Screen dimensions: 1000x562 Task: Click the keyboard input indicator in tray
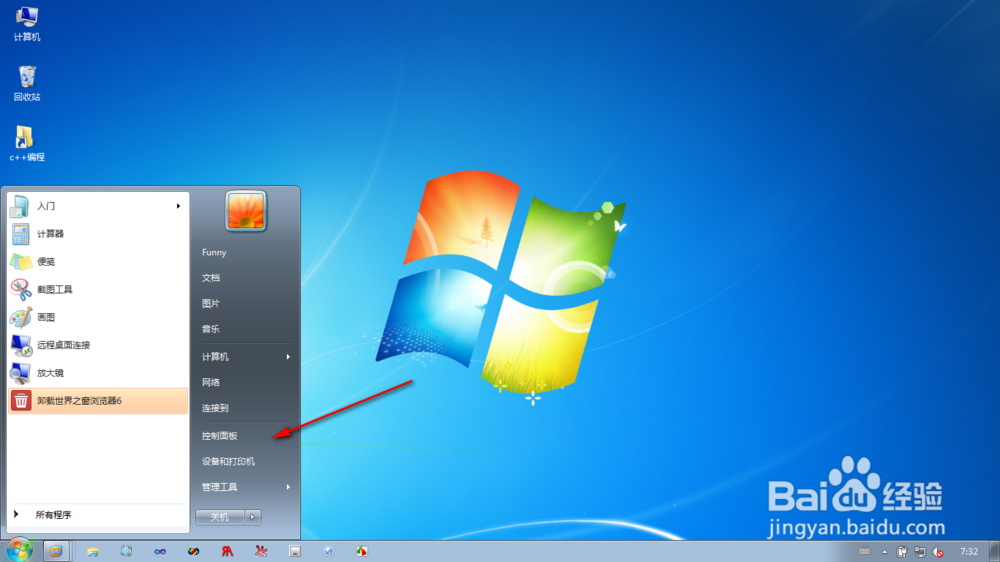click(864, 552)
